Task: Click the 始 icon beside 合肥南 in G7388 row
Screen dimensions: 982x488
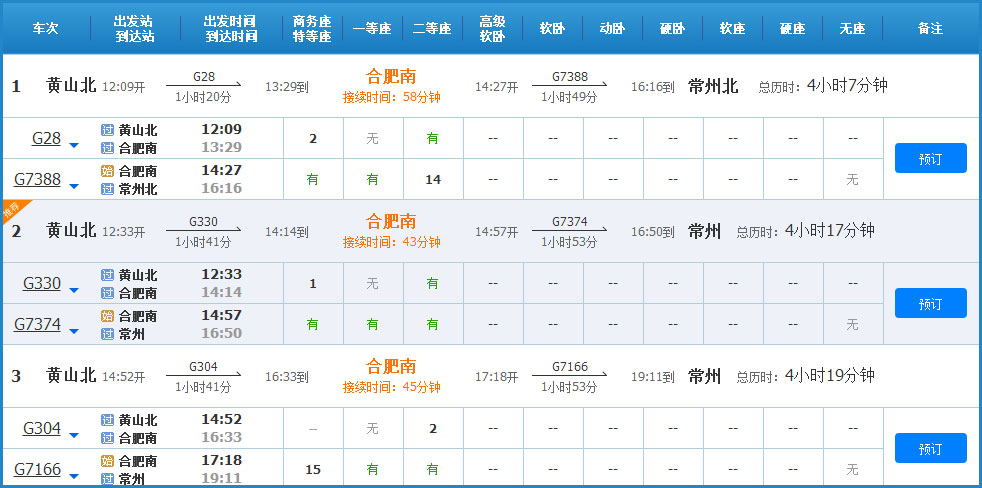Action: coord(107,171)
